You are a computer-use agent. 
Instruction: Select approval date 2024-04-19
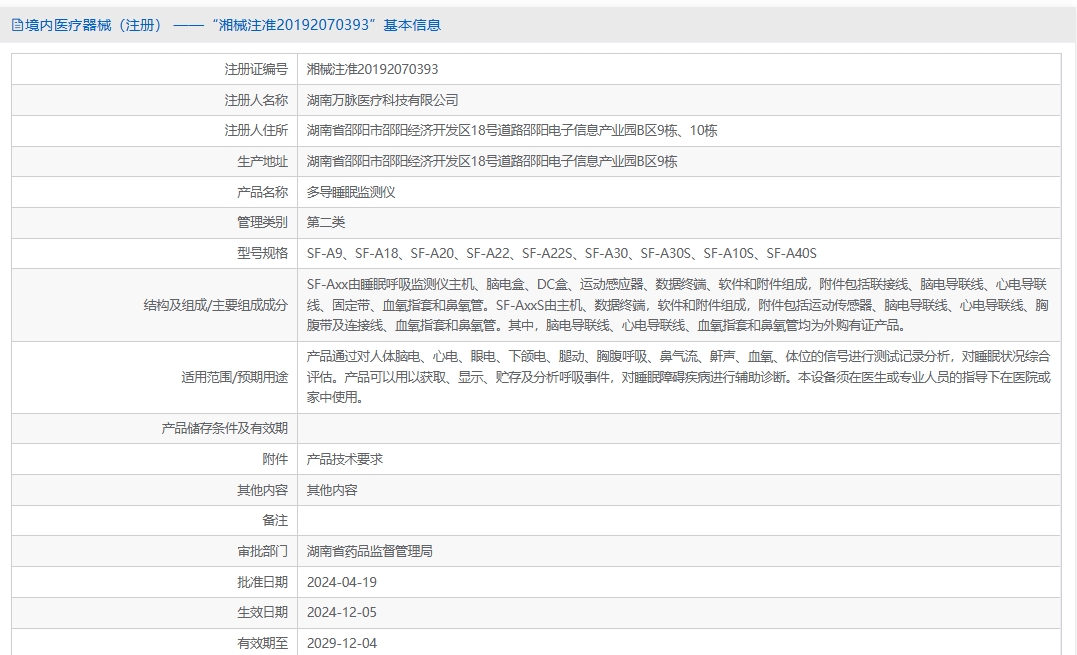(x=341, y=582)
